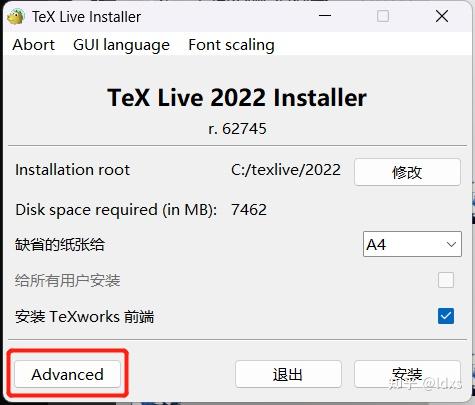Close the TeX Live Installer window
Image resolution: width=475 pixels, height=405 pixels.
(x=442, y=16)
